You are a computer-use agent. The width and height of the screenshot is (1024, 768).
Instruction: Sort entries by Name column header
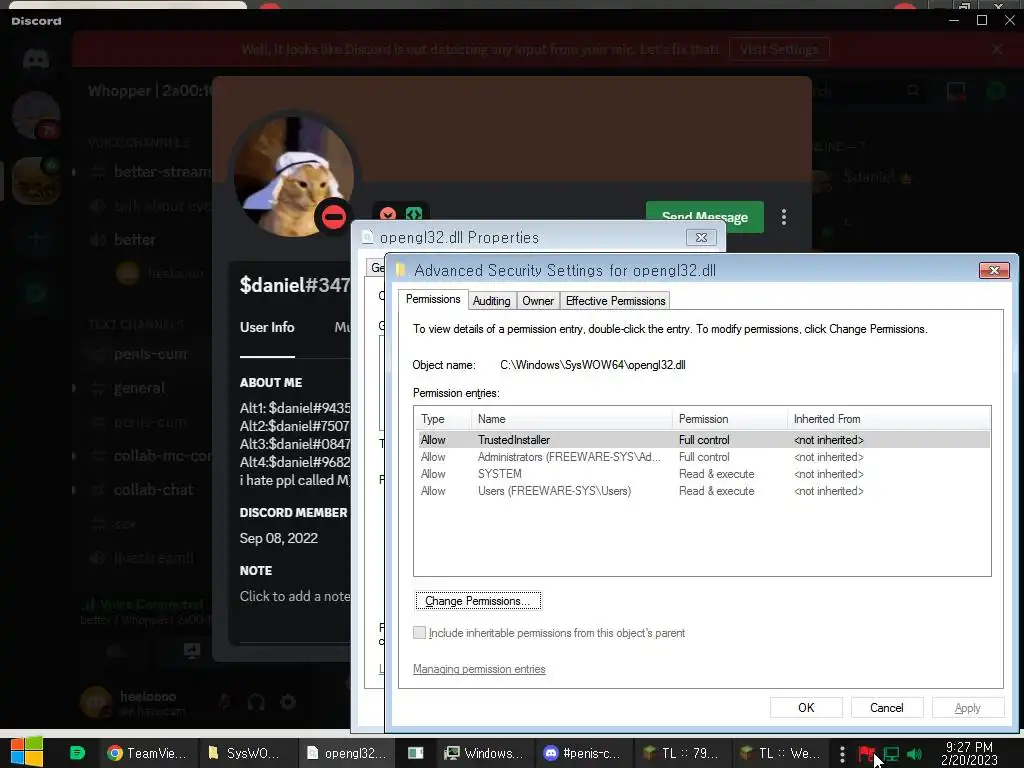point(571,419)
